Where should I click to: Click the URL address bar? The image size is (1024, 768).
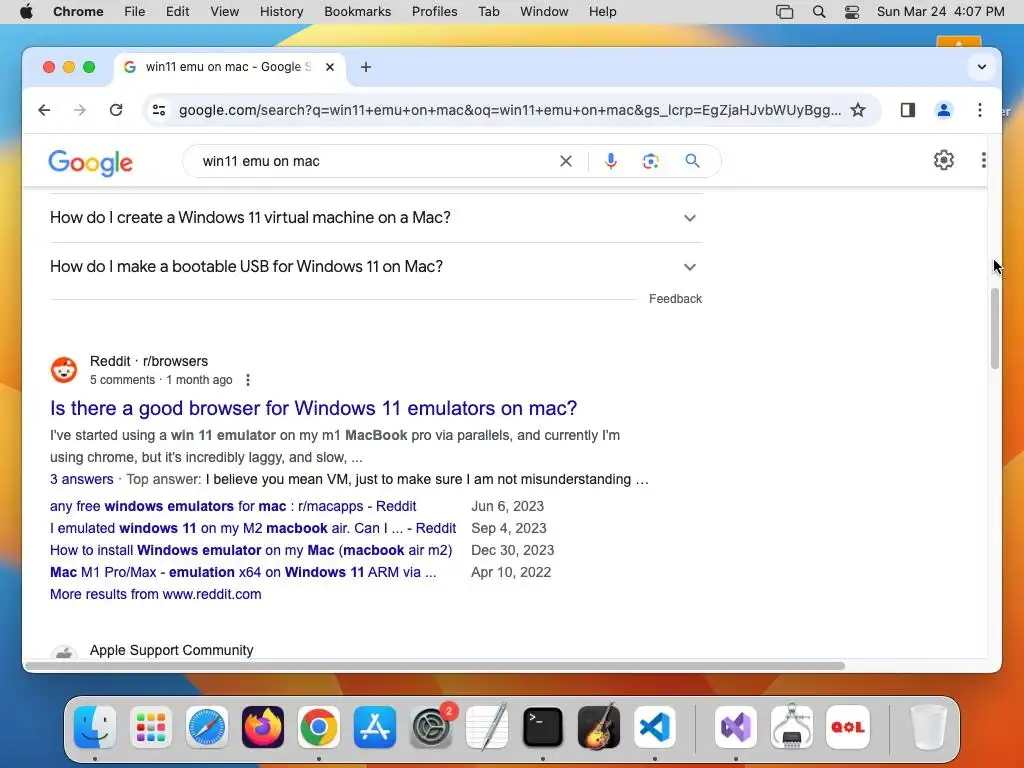pos(510,110)
